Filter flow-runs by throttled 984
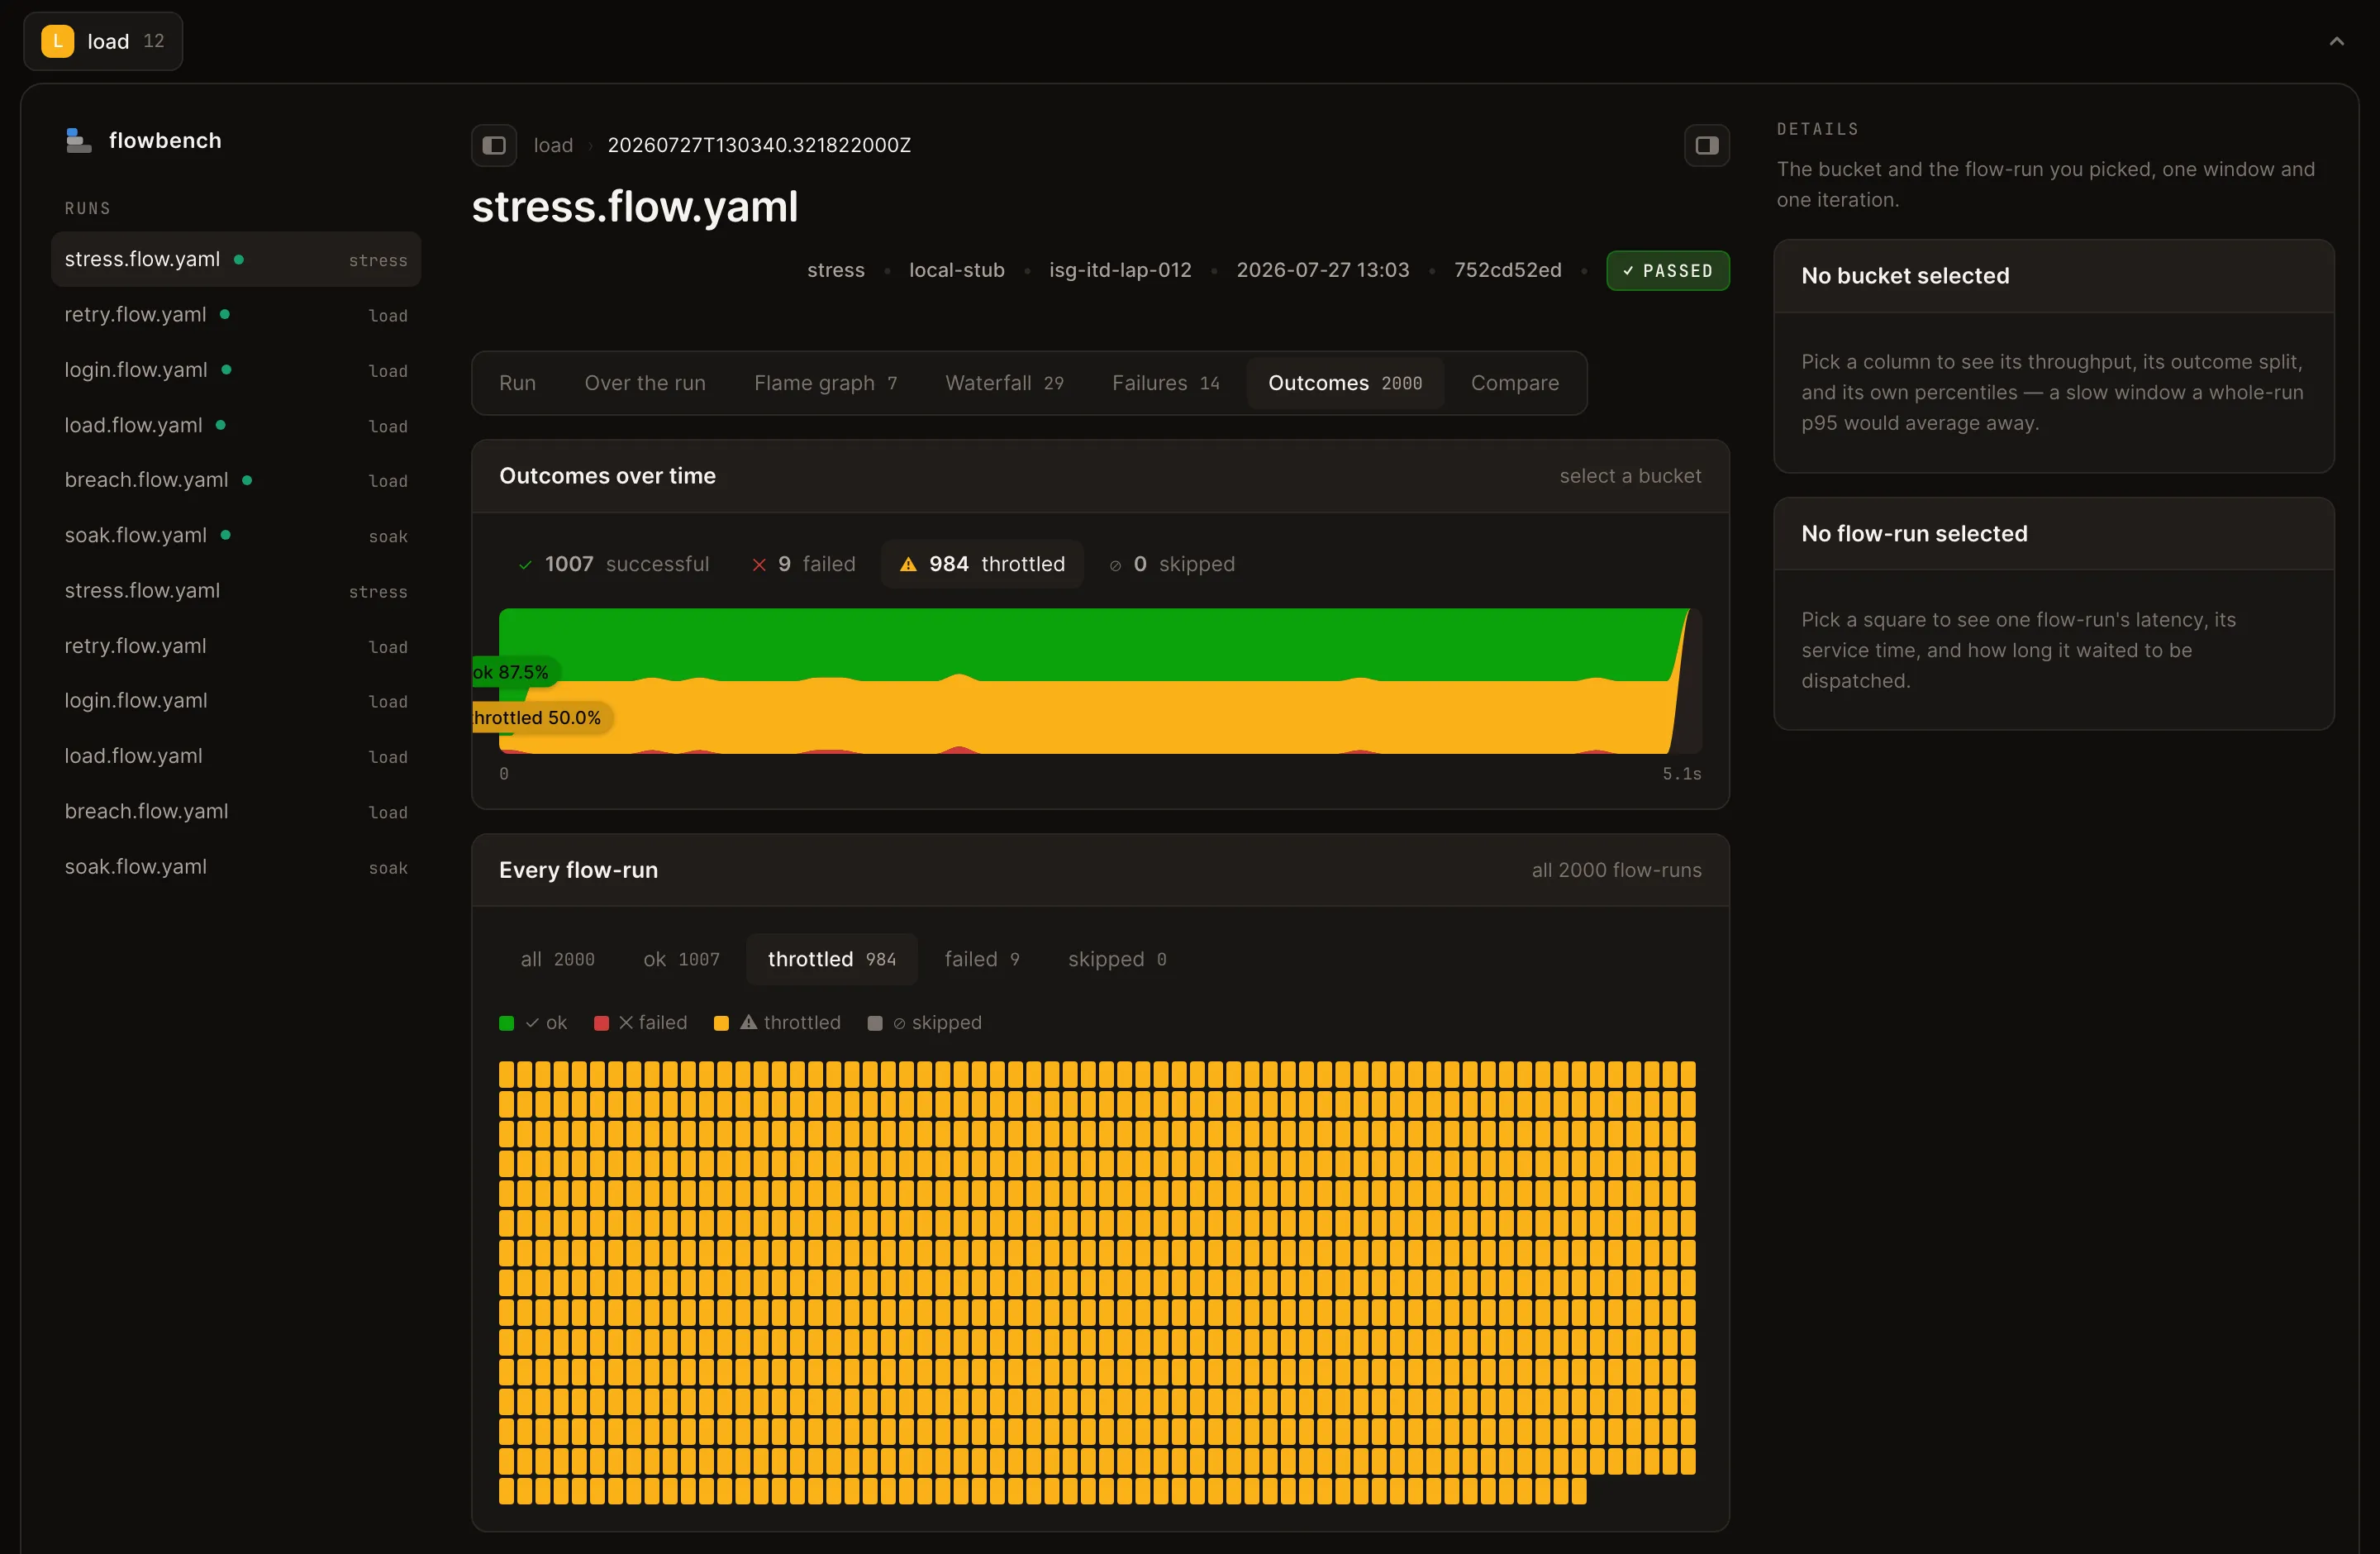 832,959
